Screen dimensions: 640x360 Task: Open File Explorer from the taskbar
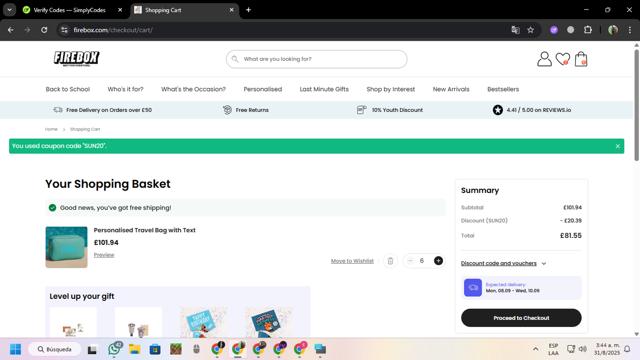click(x=135, y=349)
